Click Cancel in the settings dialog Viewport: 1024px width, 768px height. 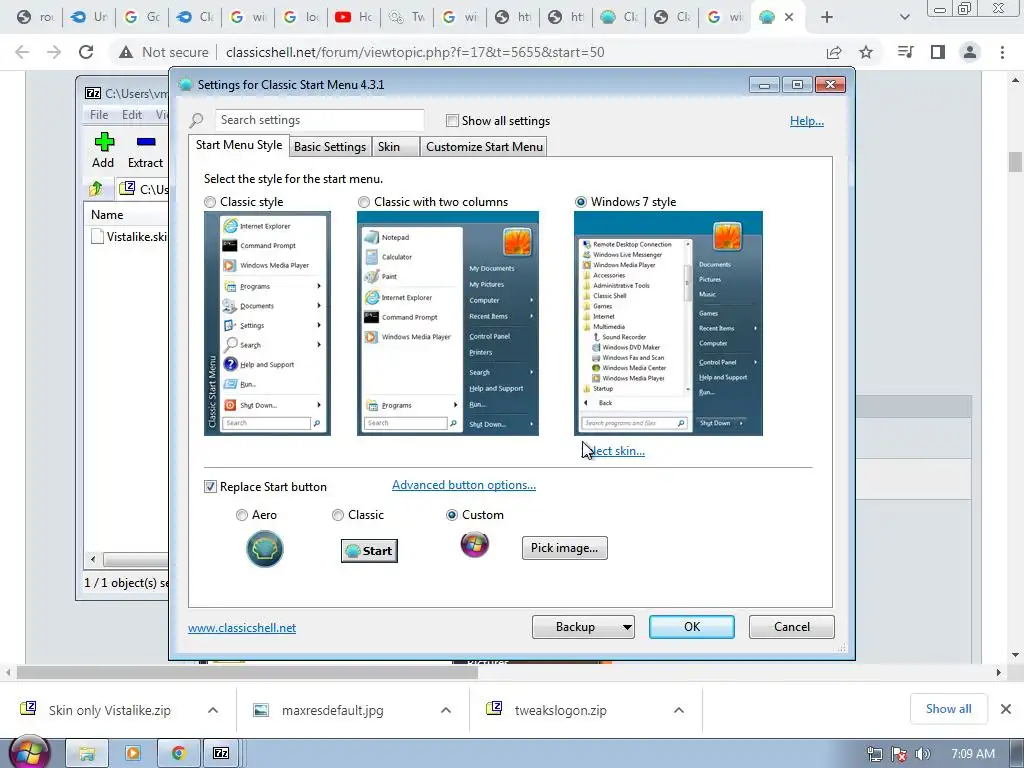click(792, 627)
